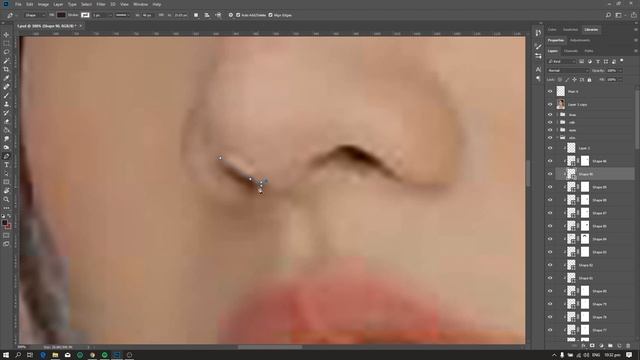This screenshot has height=360, width=640.
Task: Select the Lasso tool
Action: coord(6,52)
